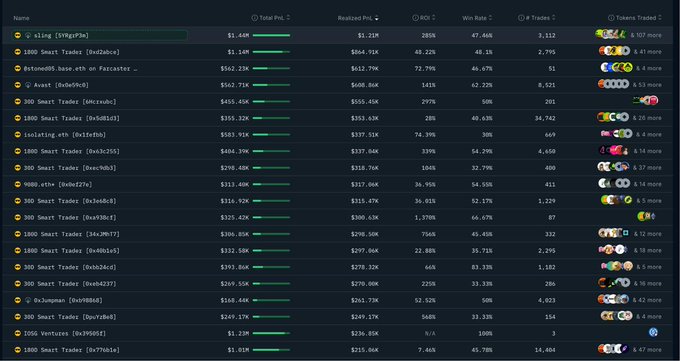Click the lightbulb icon next to sling
The height and width of the screenshot is (361, 680).
coord(28,35)
